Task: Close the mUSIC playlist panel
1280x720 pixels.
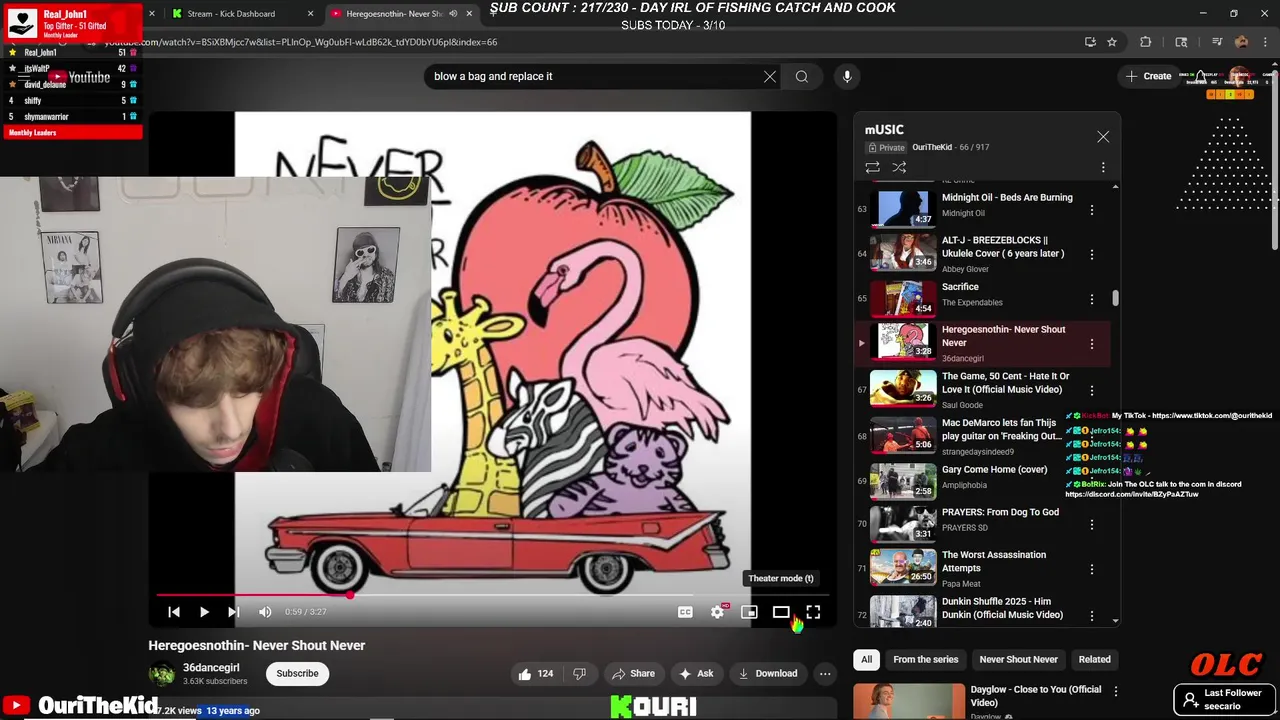Action: [x=1103, y=137]
